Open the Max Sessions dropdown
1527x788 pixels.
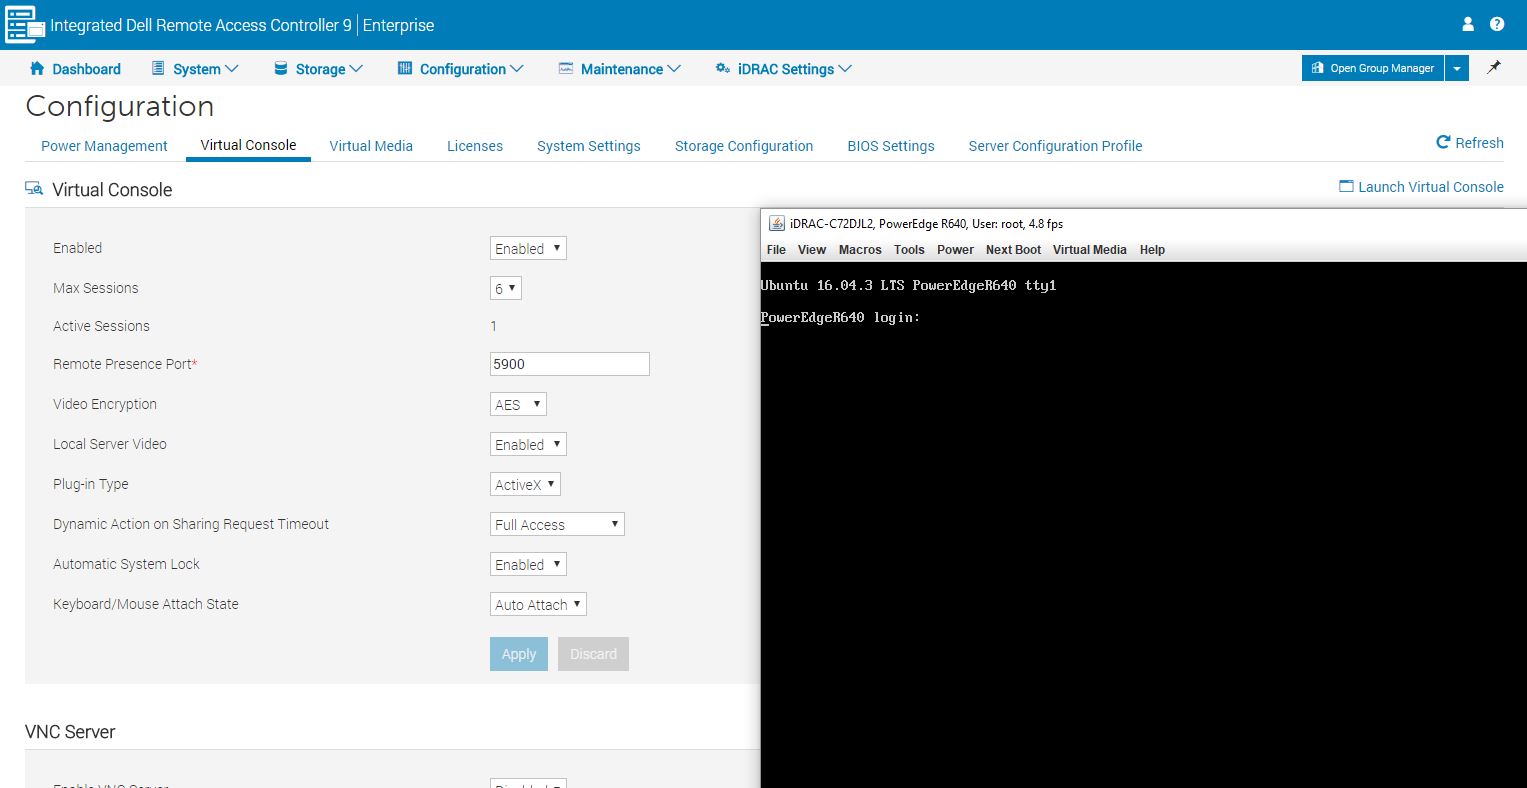tap(506, 288)
